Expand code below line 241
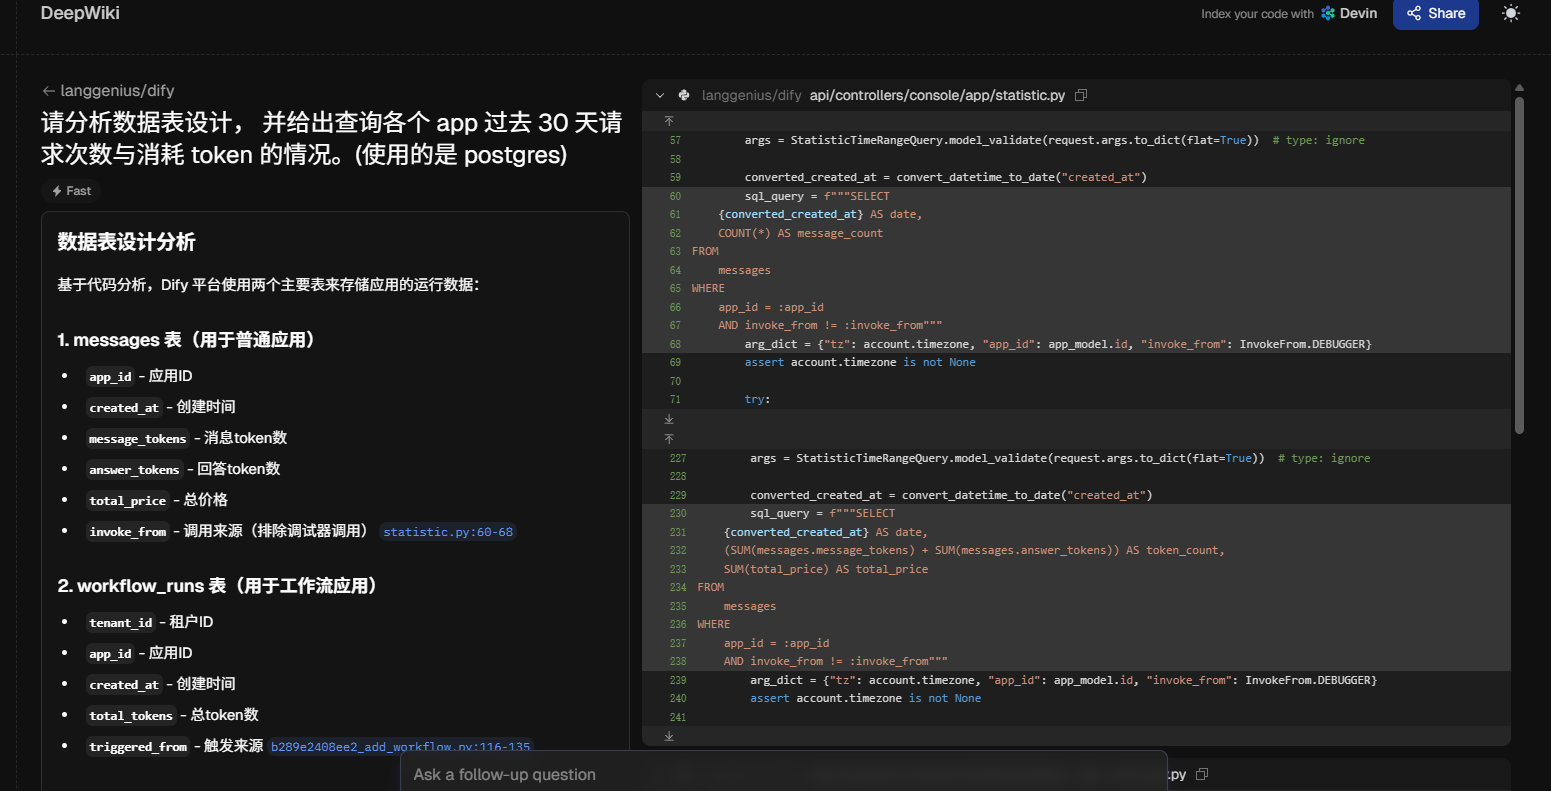The height and width of the screenshot is (791, 1551). [669, 737]
